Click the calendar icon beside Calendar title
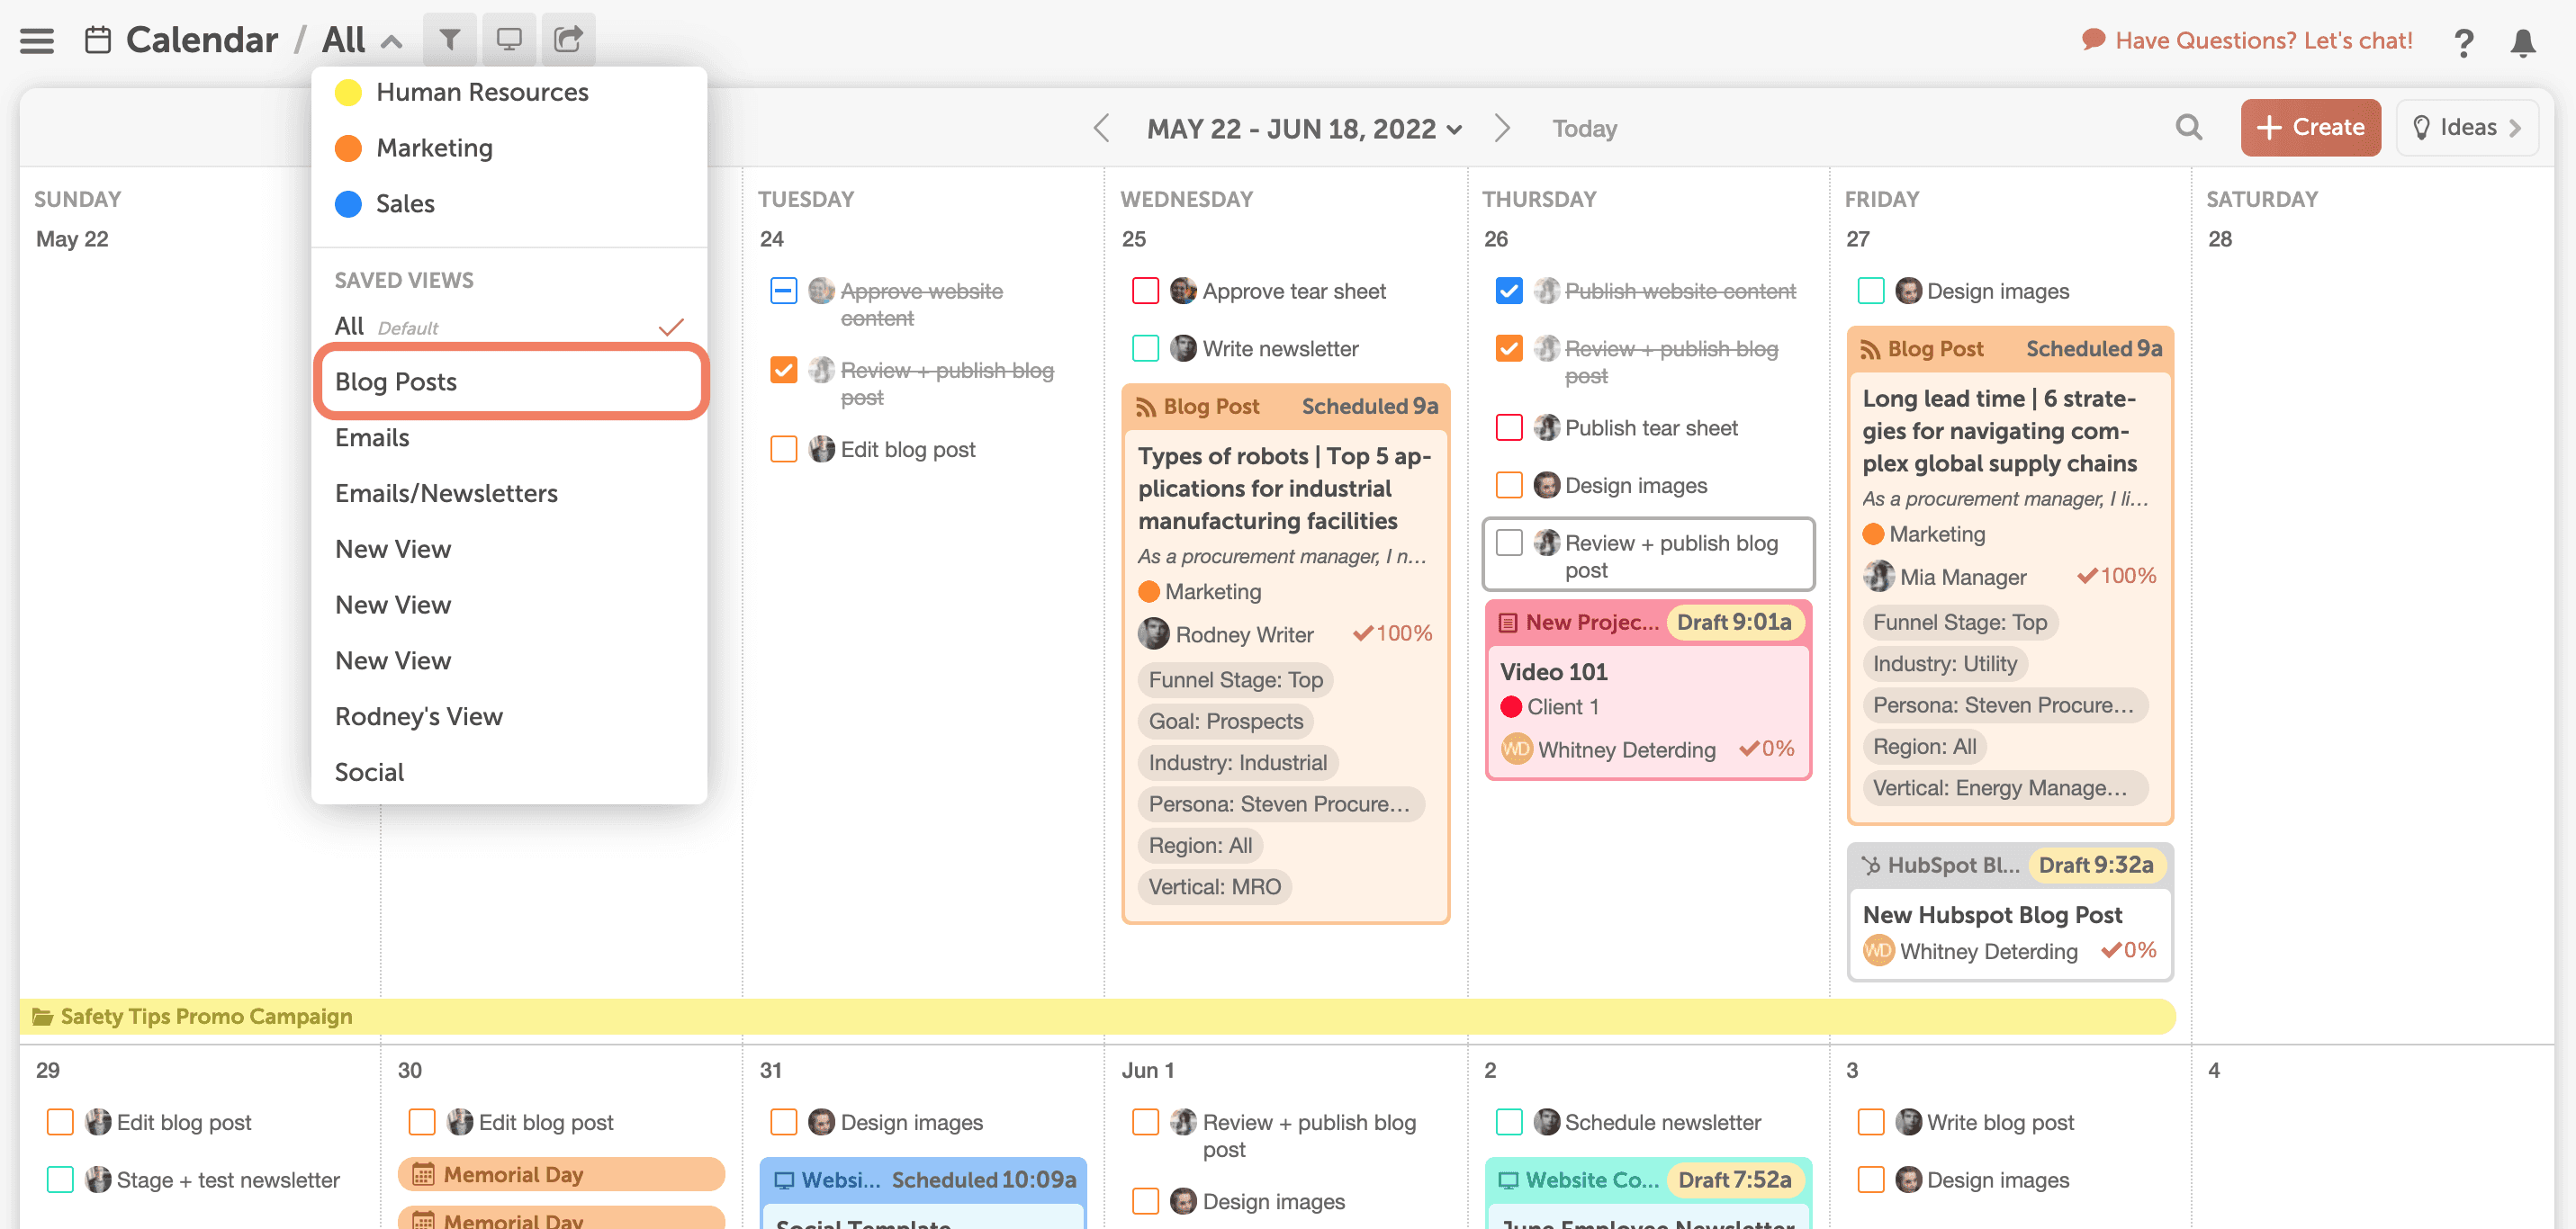The image size is (2576, 1229). 98,40
